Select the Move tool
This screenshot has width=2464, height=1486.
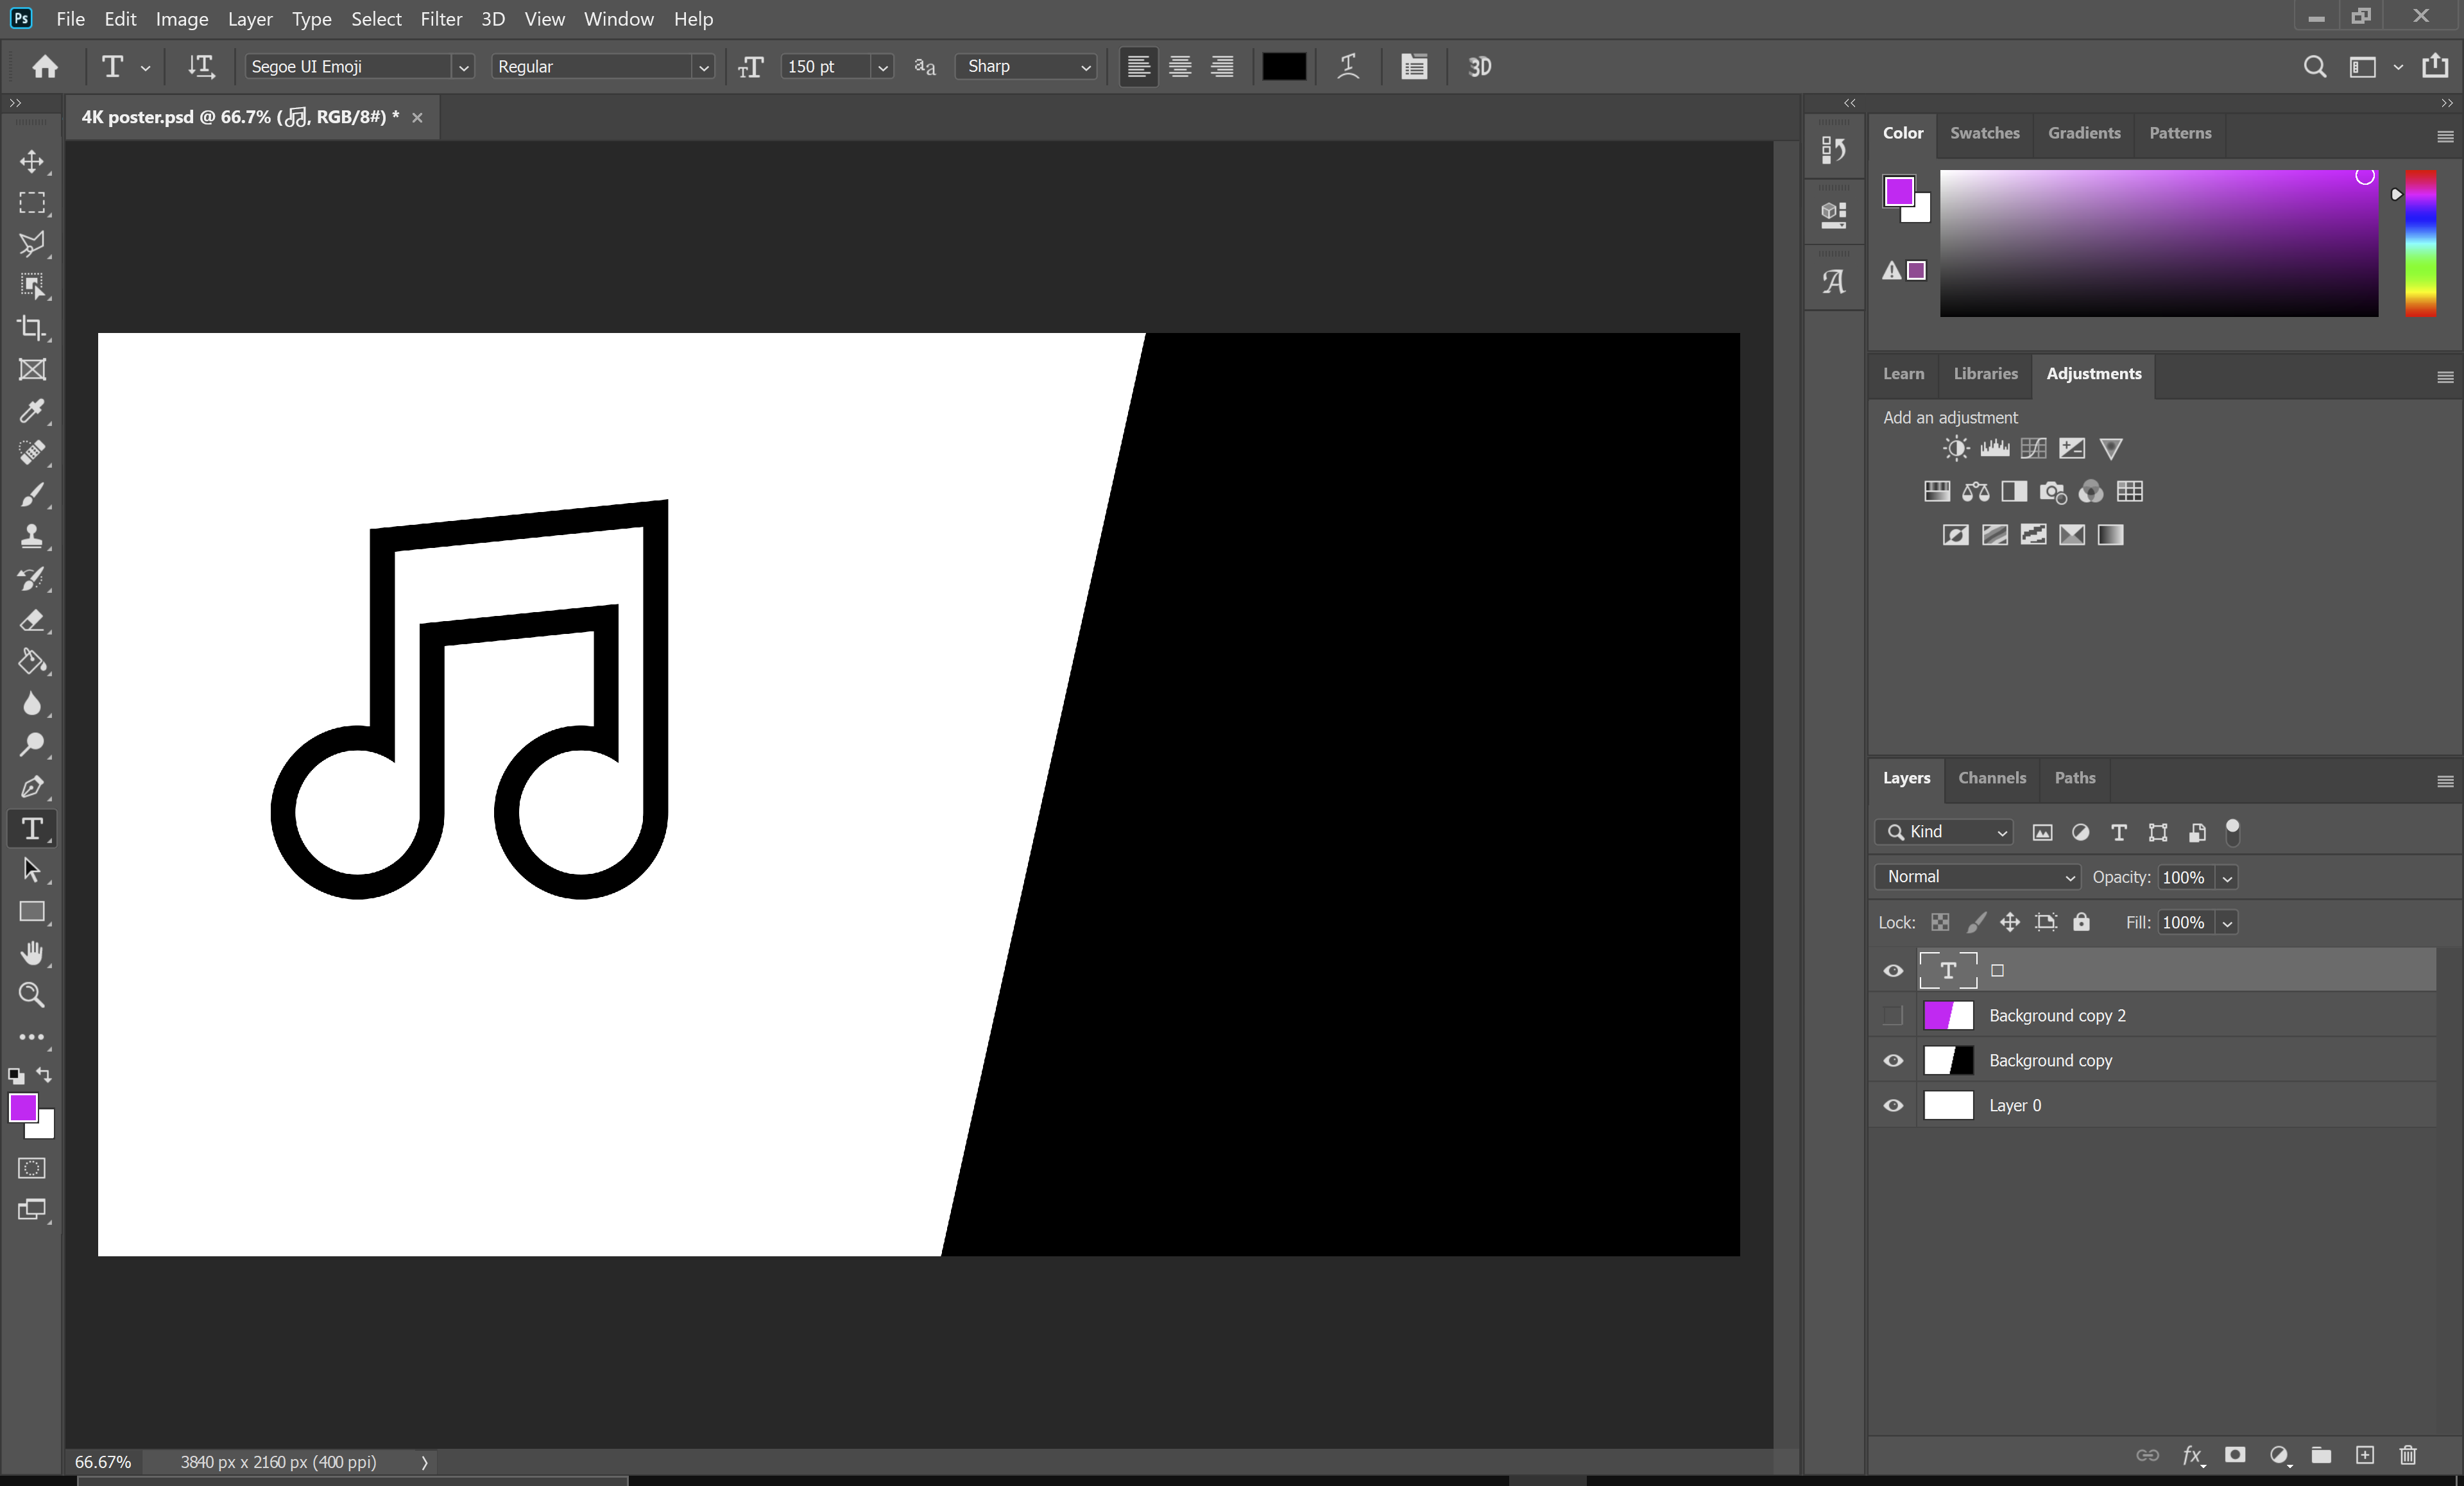pyautogui.click(x=32, y=161)
